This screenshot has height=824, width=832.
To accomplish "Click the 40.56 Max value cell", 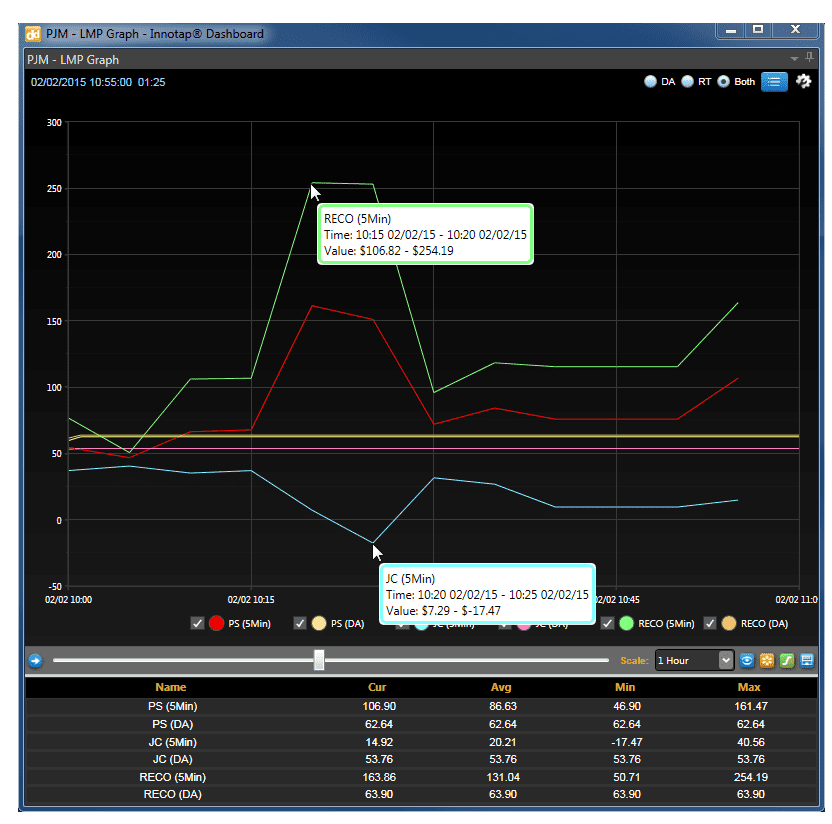I will pyautogui.click(x=751, y=742).
